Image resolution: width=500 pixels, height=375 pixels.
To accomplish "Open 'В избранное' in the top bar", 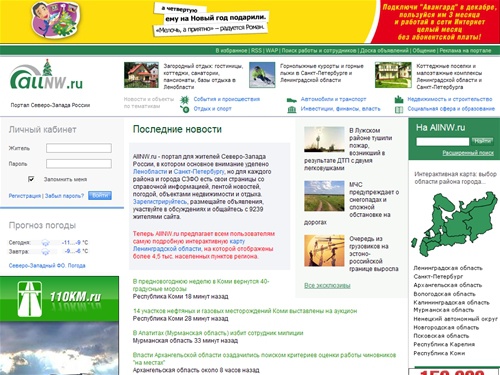I will (x=231, y=51).
